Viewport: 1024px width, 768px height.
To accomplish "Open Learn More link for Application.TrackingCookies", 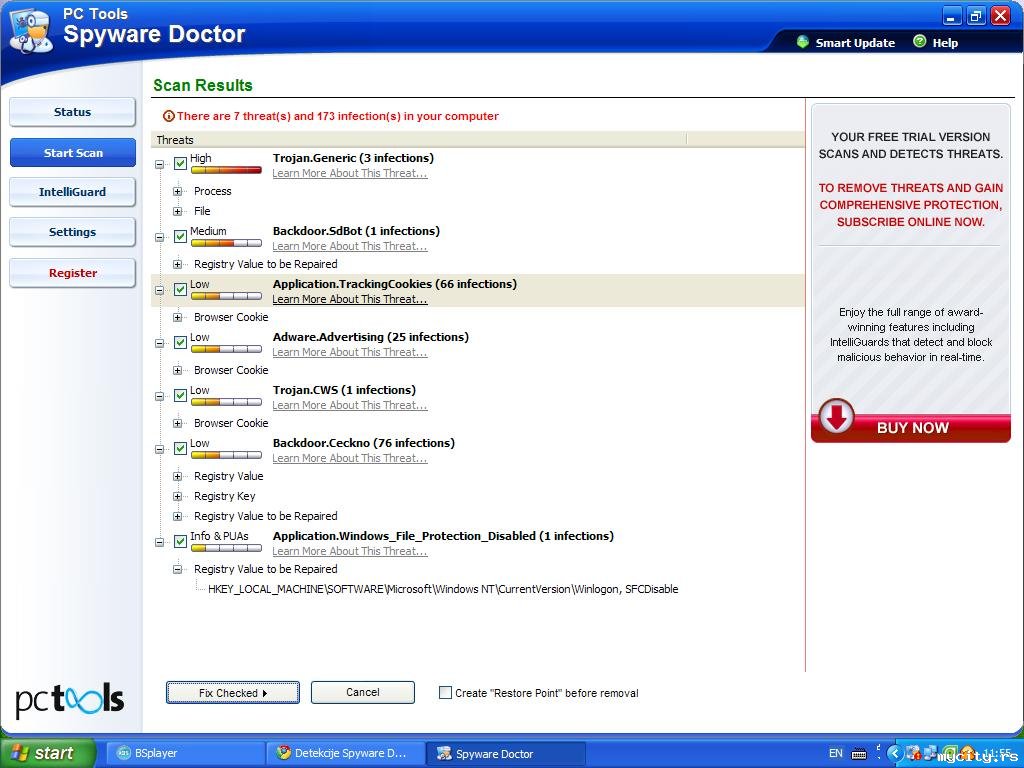I will tap(349, 300).
